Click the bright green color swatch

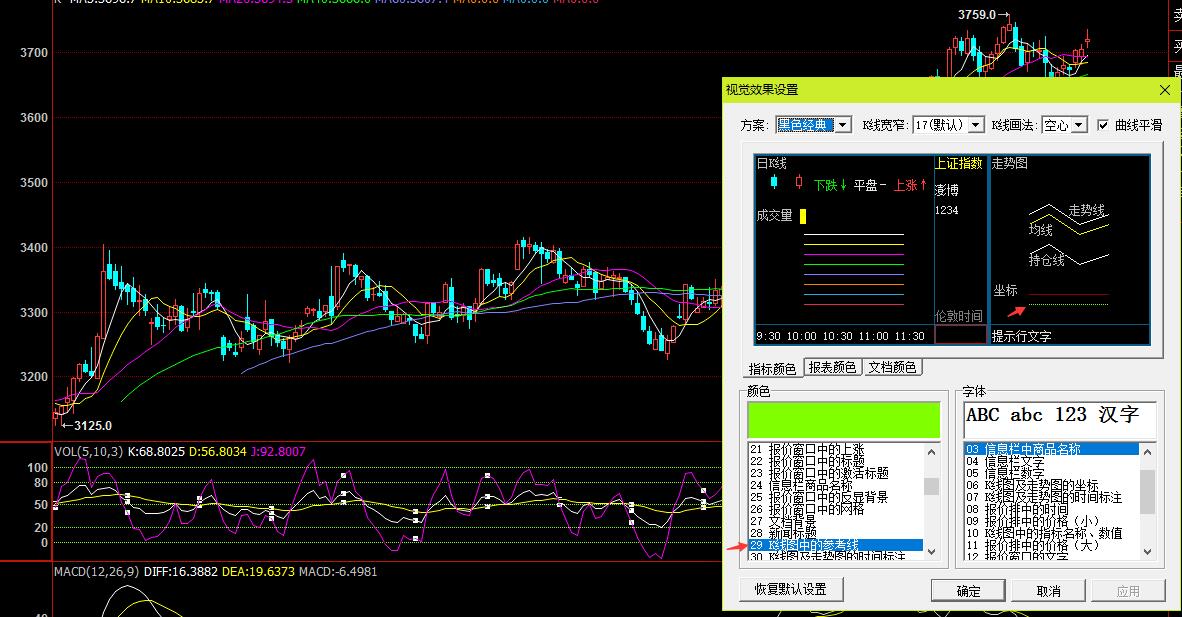[844, 420]
